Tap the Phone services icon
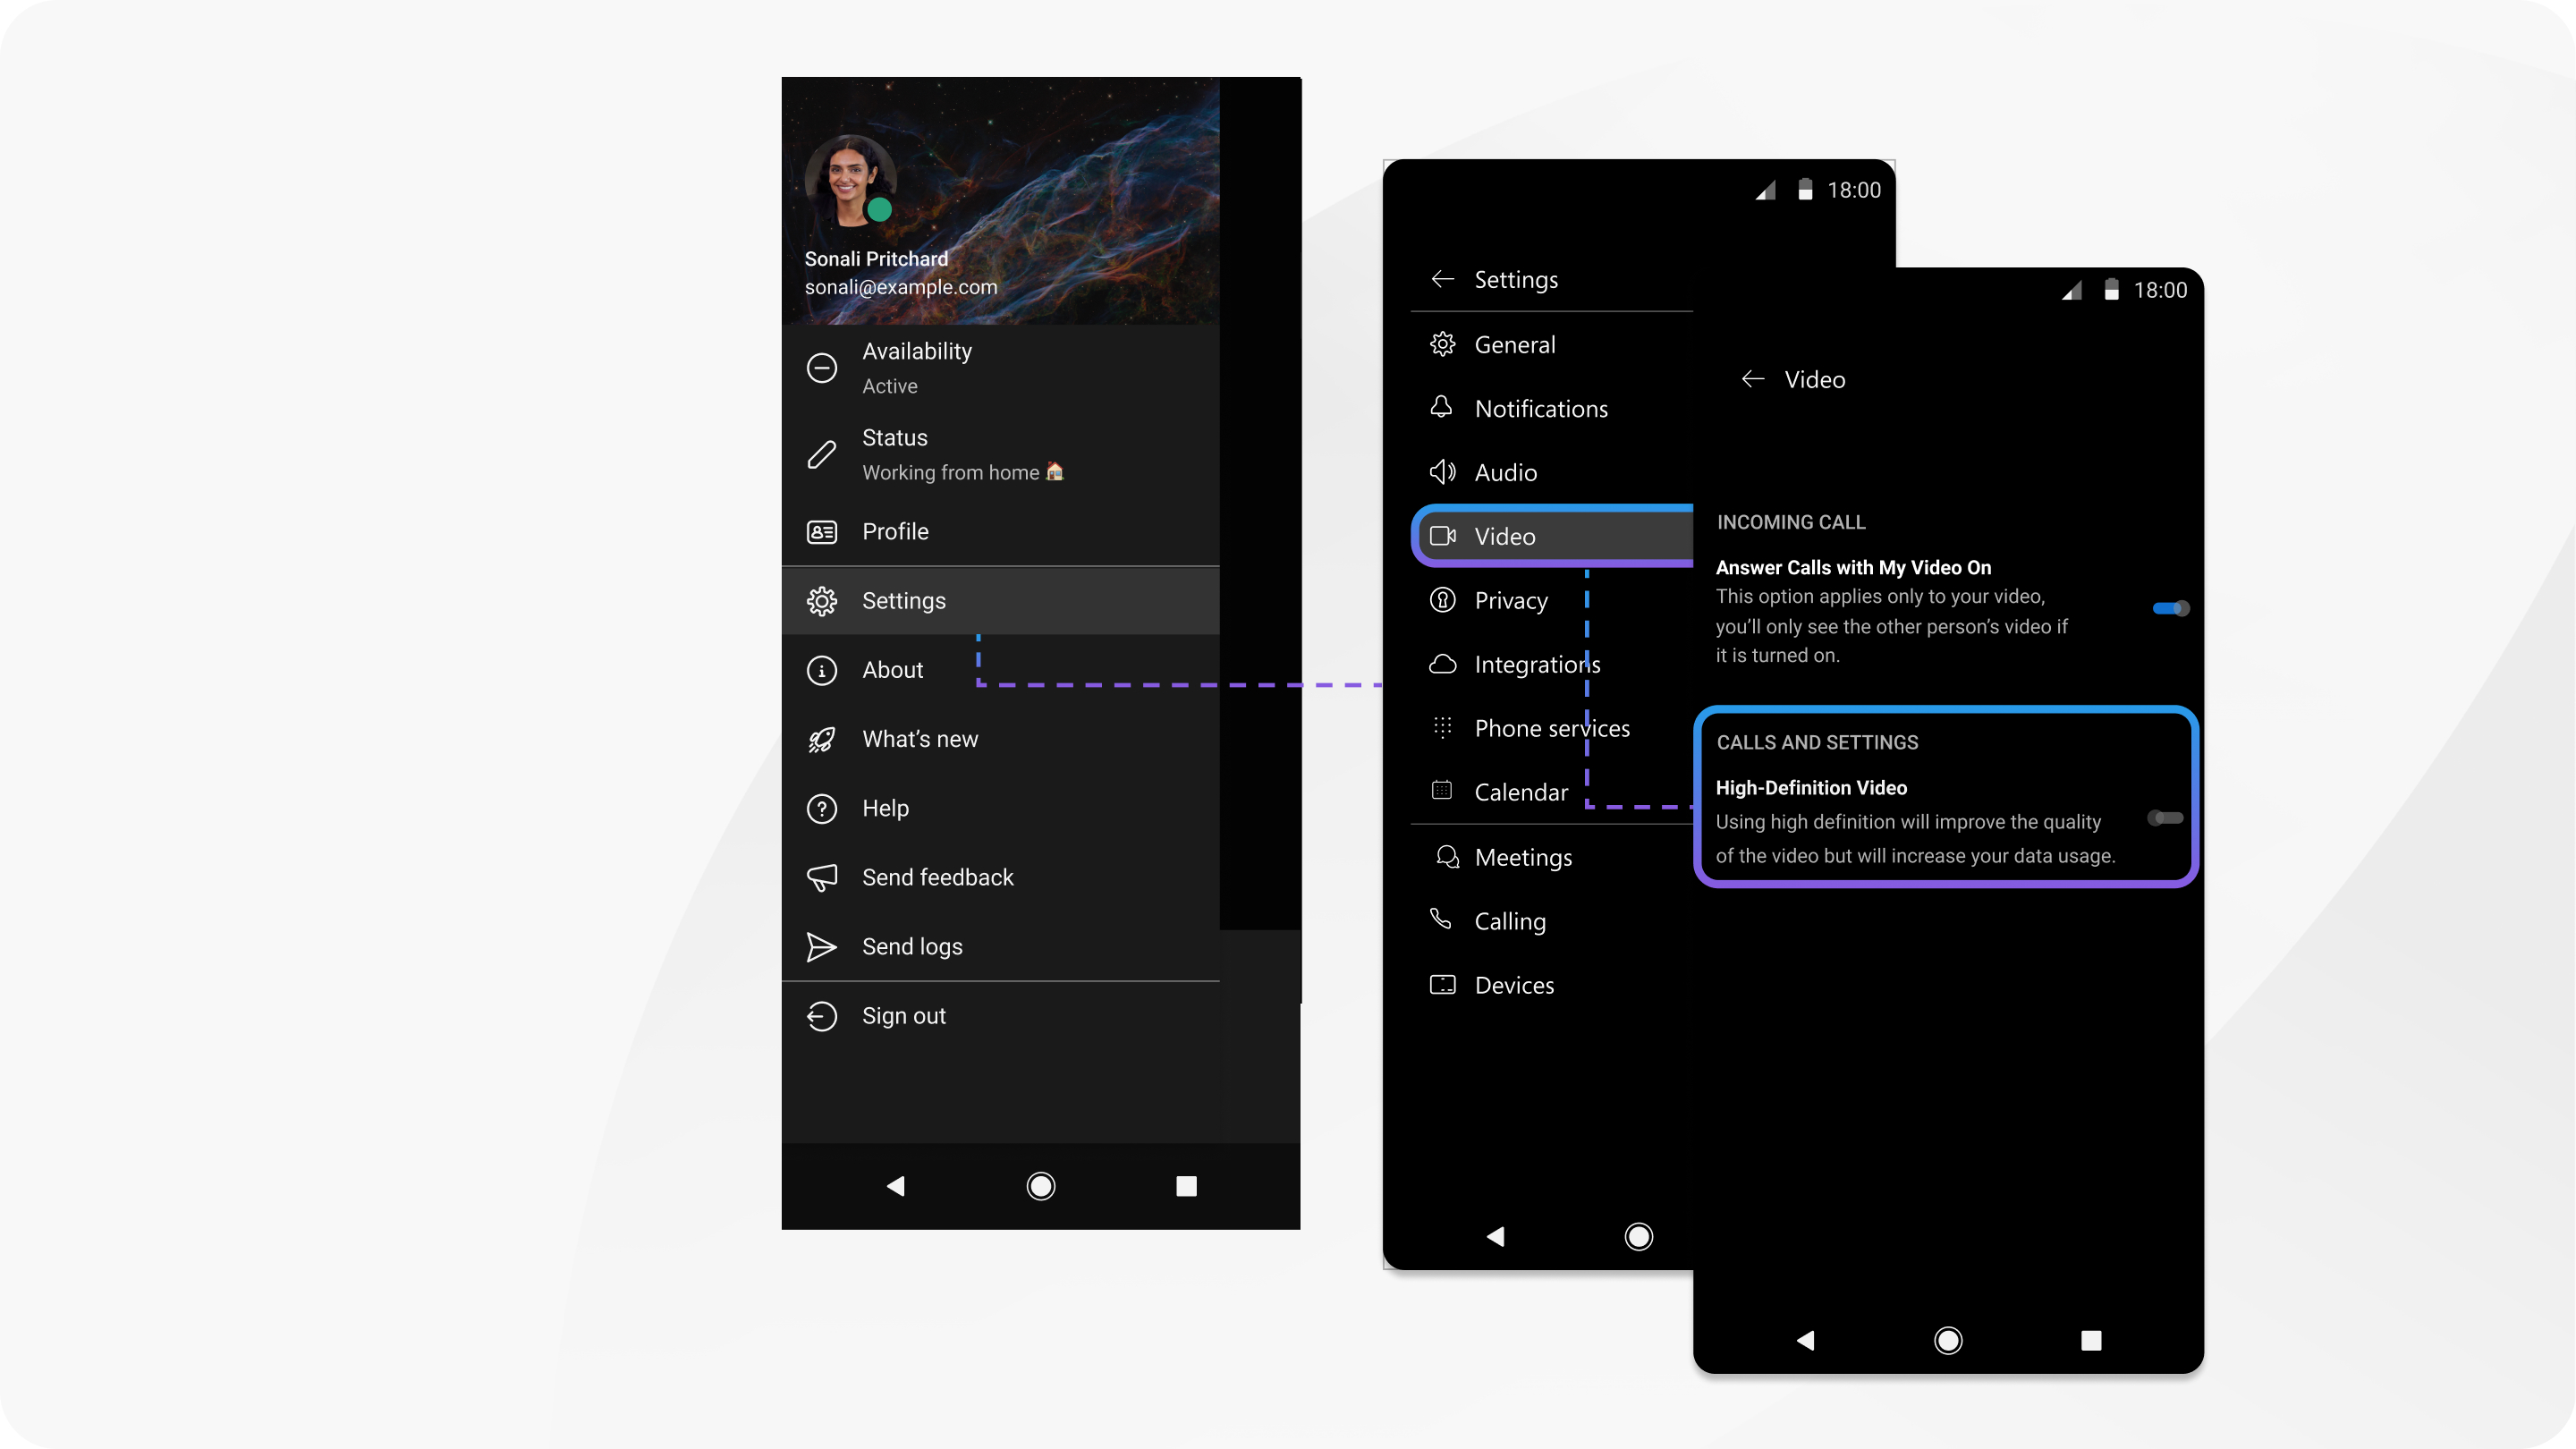The image size is (2576, 1449). 1444,727
